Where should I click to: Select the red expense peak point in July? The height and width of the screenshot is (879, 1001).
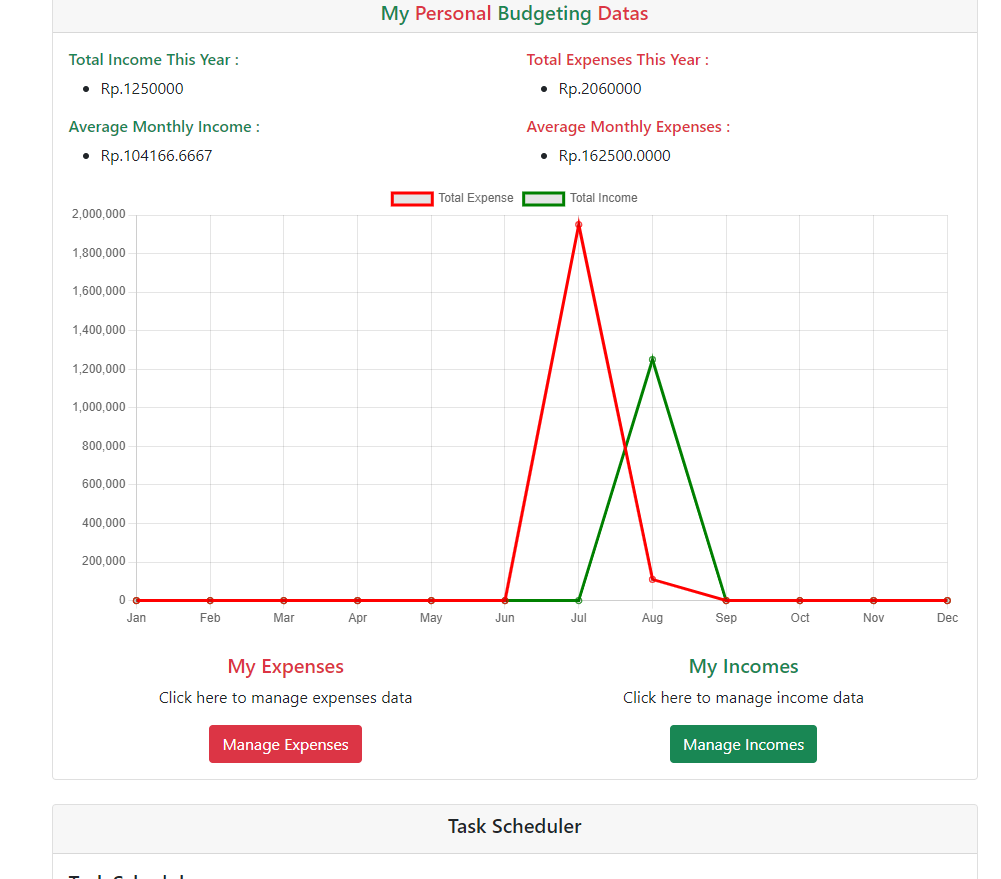pos(578,224)
